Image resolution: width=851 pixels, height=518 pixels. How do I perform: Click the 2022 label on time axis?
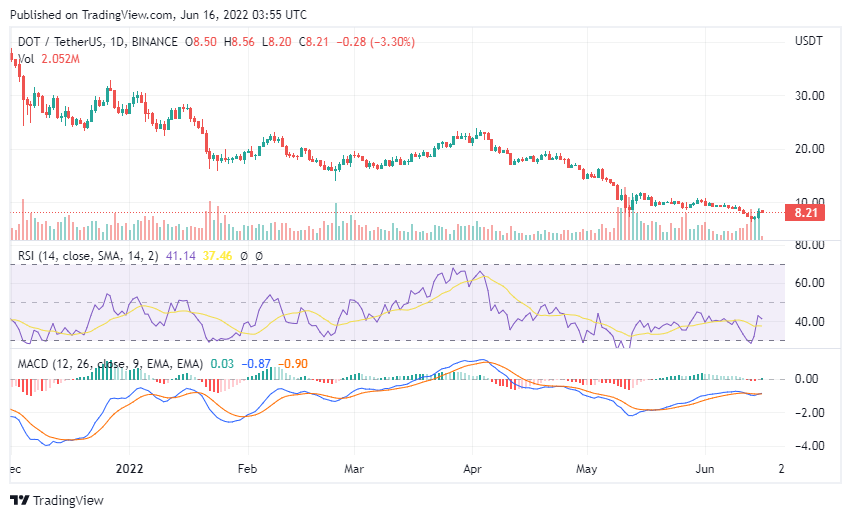pyautogui.click(x=131, y=467)
